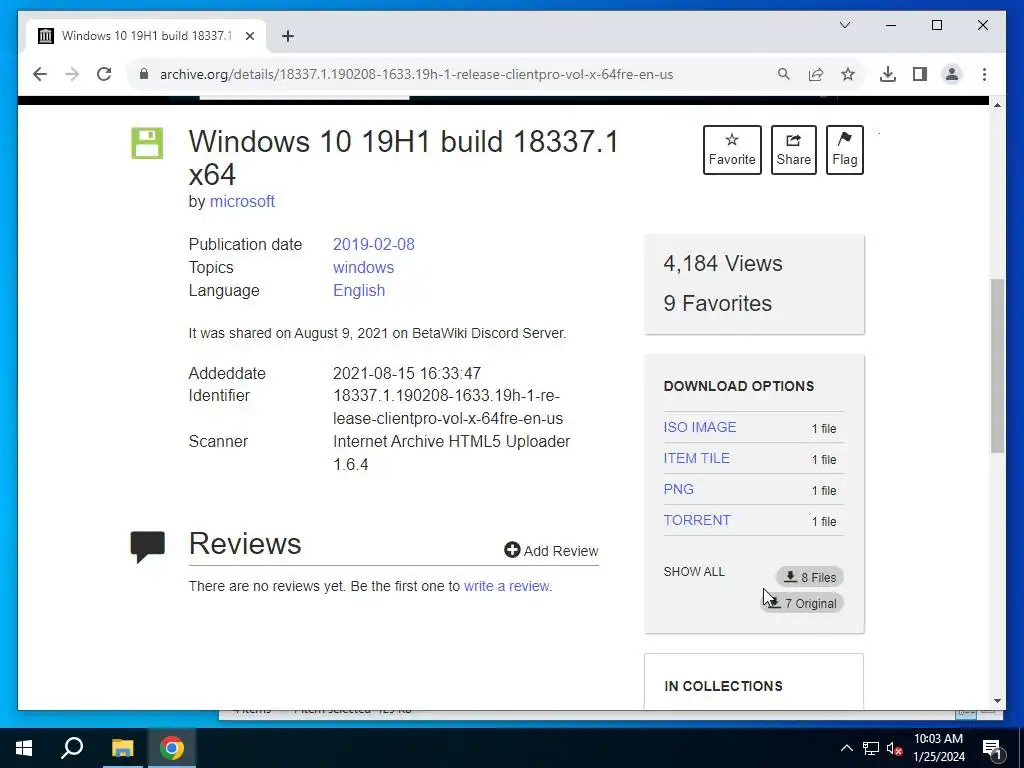Reload the current page
This screenshot has height=768, width=1024.
(104, 74)
